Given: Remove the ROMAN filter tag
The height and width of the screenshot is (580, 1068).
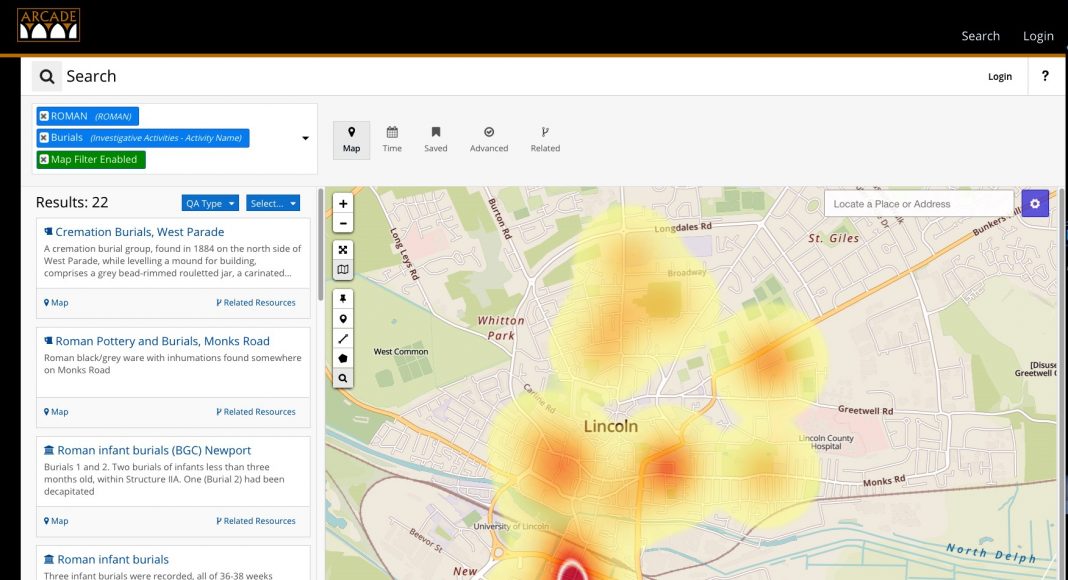Looking at the screenshot, I should click(44, 116).
